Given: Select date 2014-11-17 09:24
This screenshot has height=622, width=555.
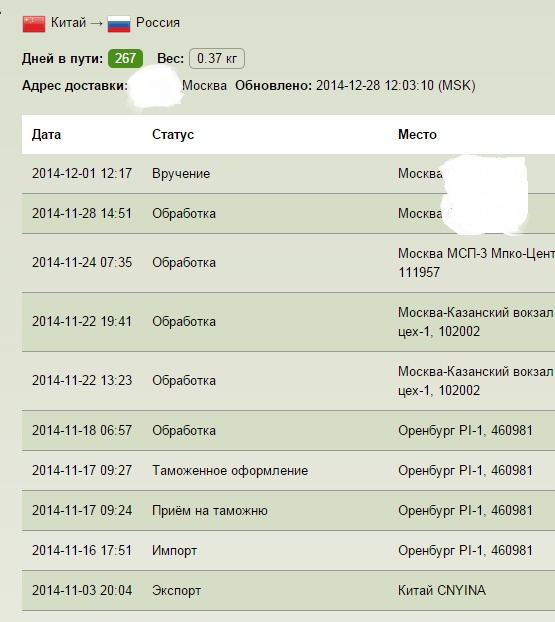Looking at the screenshot, I should tap(82, 511).
